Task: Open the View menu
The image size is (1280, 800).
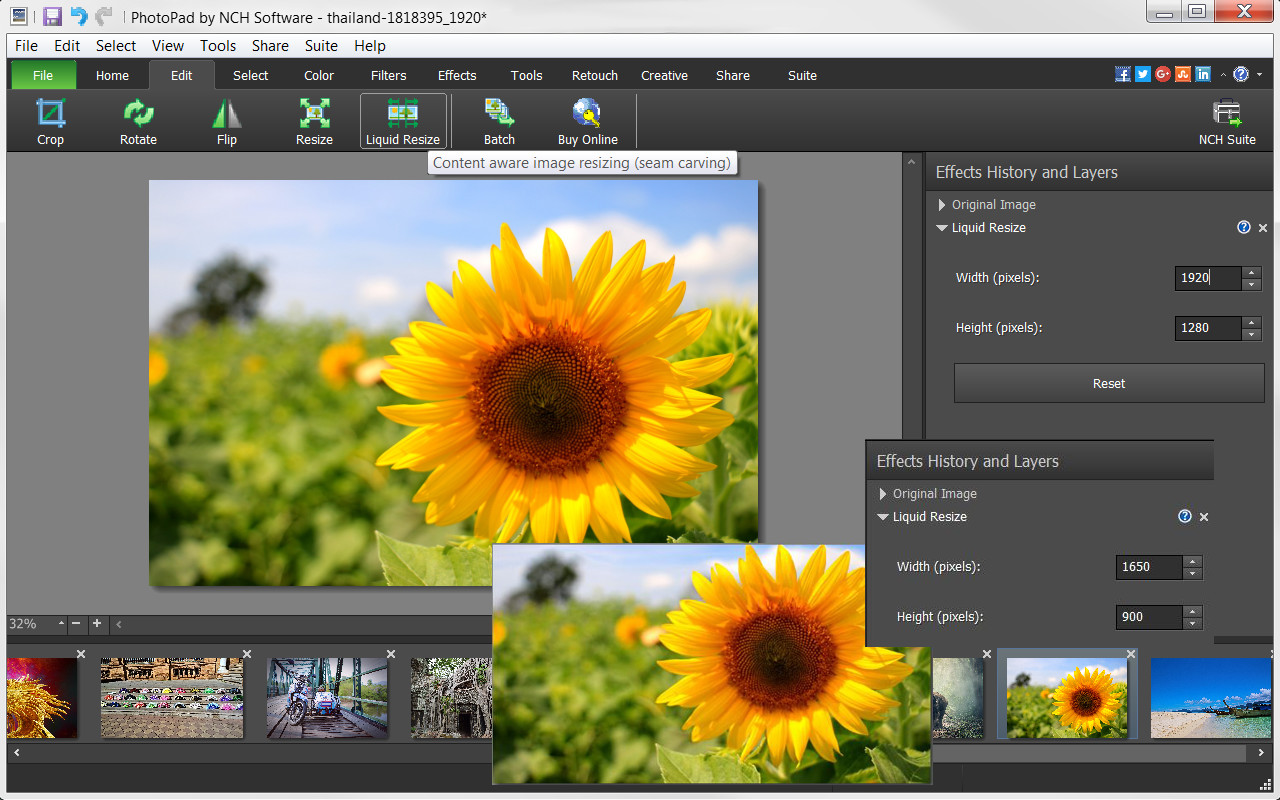Action: 167,45
